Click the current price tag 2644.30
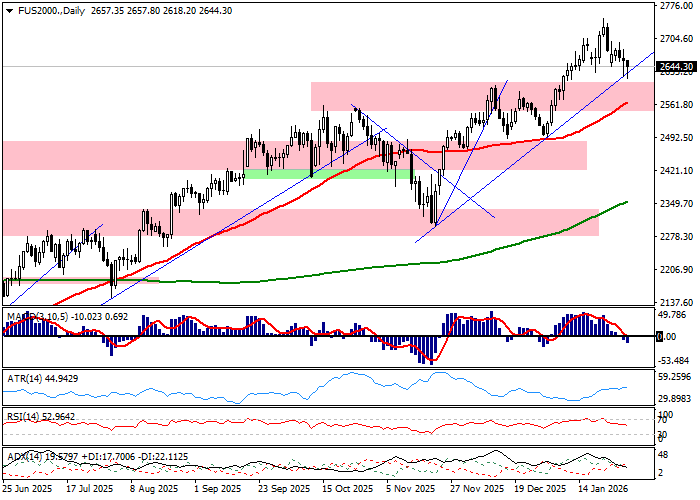 tap(676, 67)
